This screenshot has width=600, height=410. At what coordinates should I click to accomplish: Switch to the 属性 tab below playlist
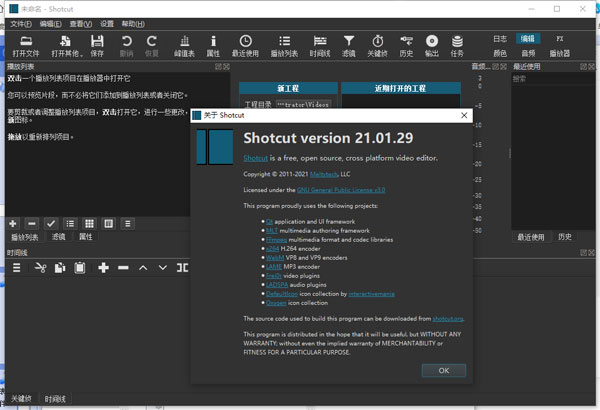click(x=86, y=237)
